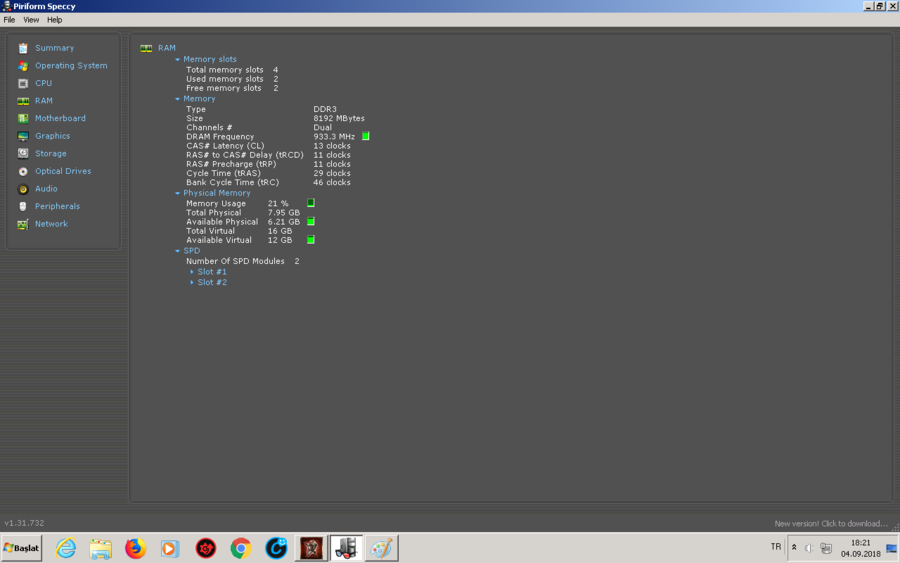This screenshot has height=563, width=900.
Task: Click the Storage hard drive icon
Action: [23, 153]
